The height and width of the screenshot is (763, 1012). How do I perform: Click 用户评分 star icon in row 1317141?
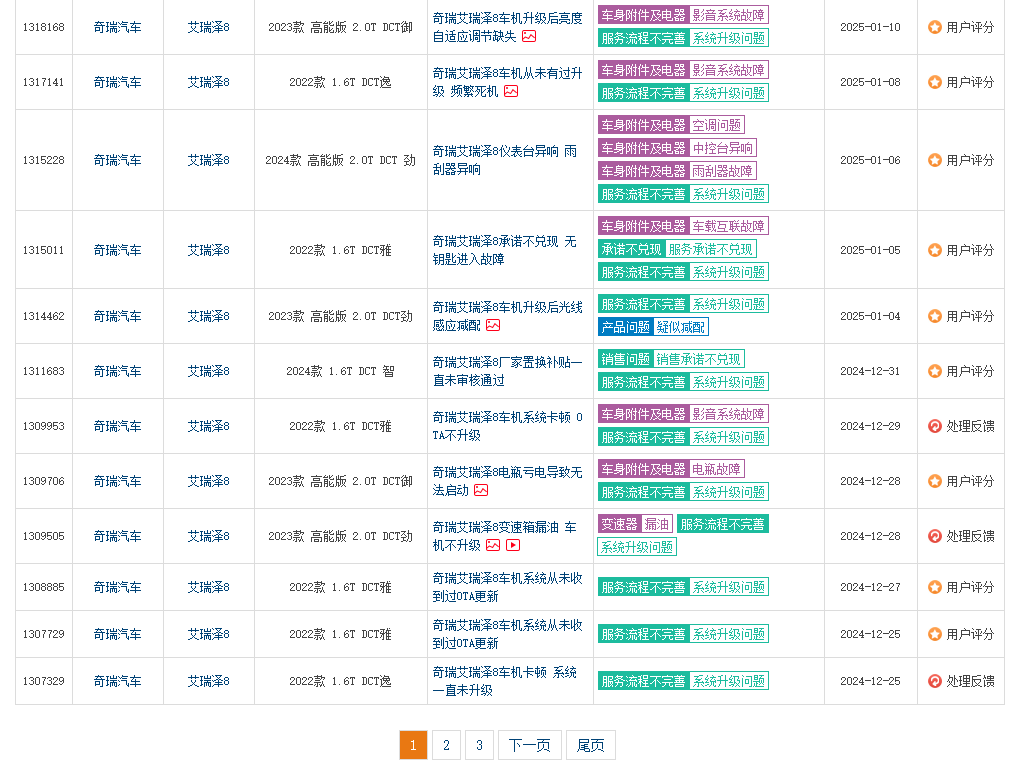[x=935, y=82]
